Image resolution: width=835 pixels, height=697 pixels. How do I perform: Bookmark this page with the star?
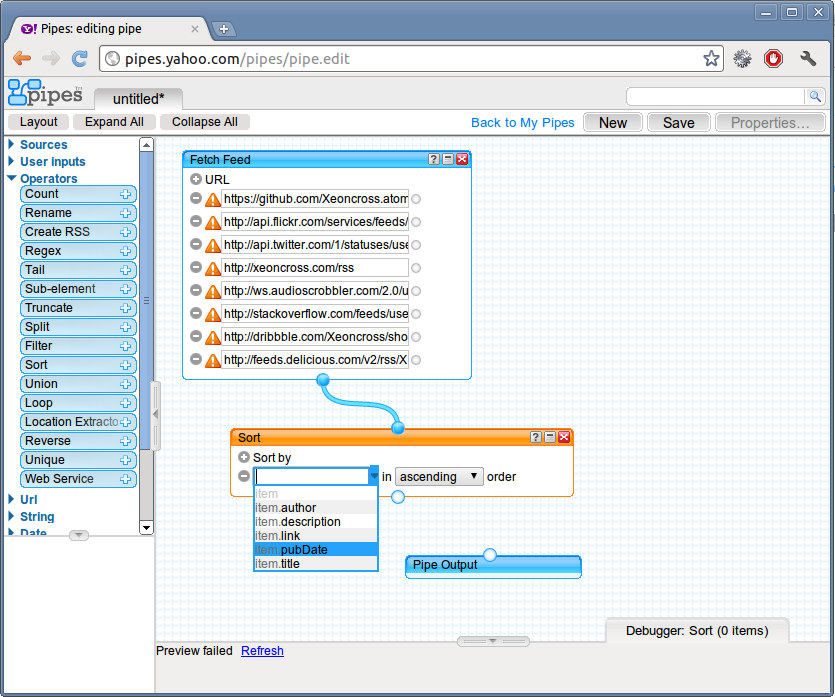coord(711,59)
